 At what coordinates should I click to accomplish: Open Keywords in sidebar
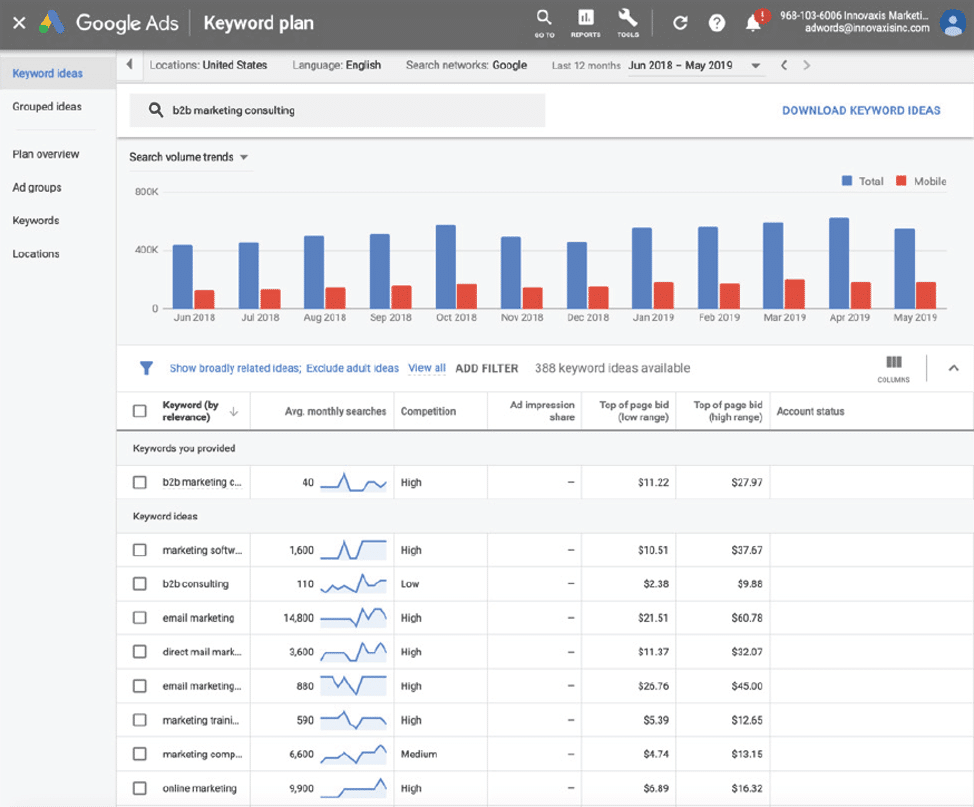36,221
